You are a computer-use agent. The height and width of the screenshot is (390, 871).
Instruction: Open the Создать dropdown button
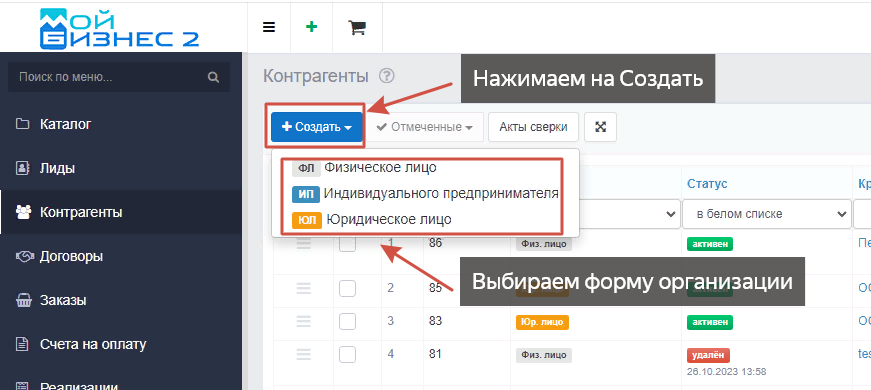click(317, 127)
